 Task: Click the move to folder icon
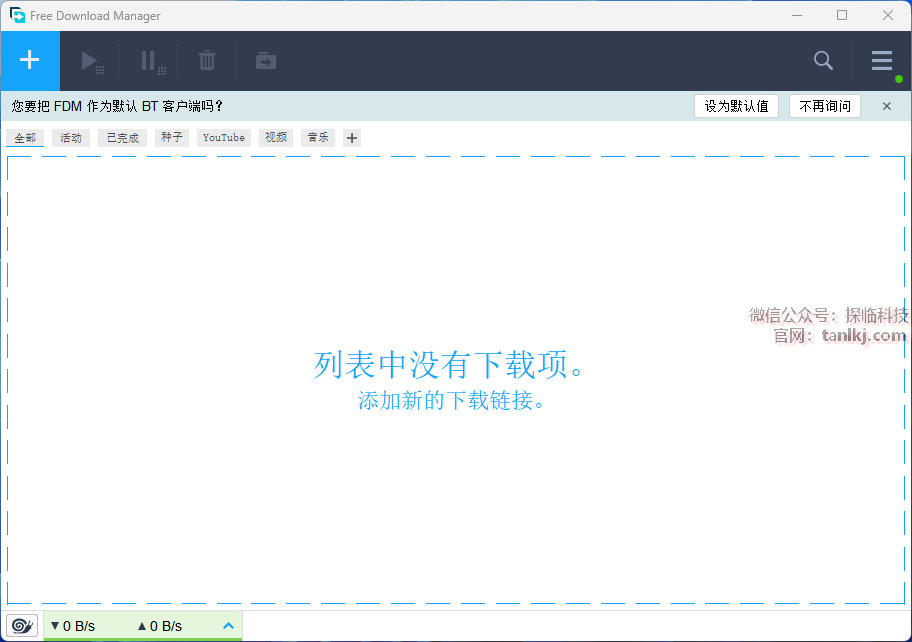coord(266,61)
